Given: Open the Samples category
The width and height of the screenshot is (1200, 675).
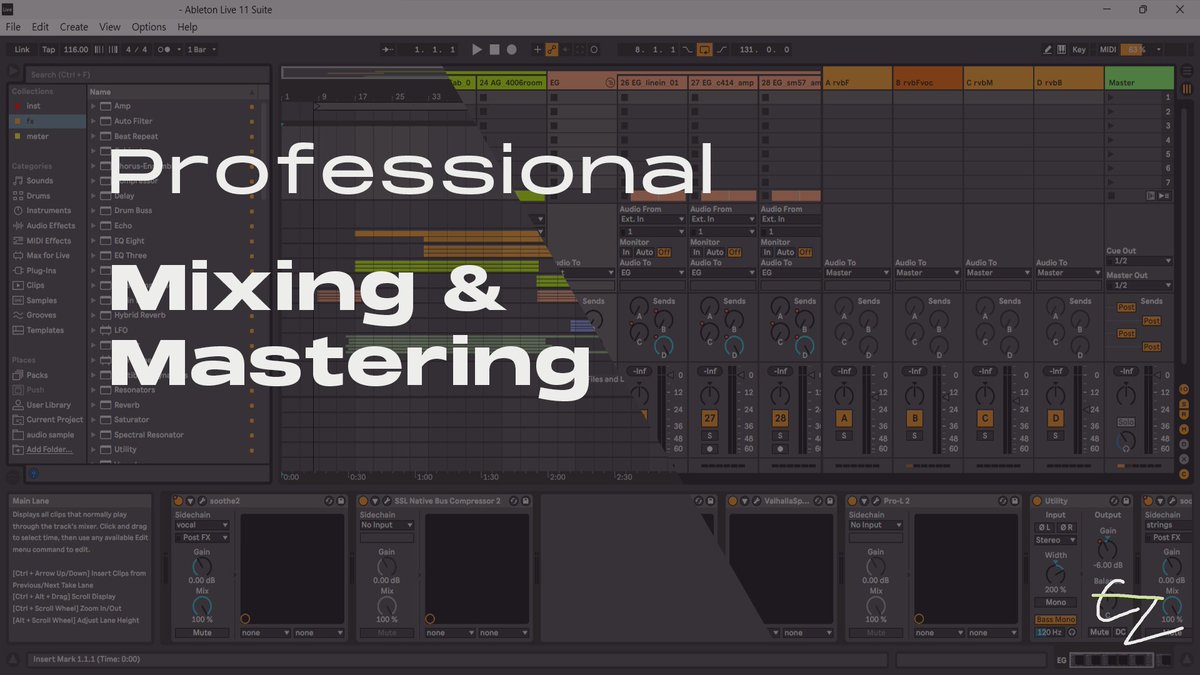Looking at the screenshot, I should pos(35,301).
